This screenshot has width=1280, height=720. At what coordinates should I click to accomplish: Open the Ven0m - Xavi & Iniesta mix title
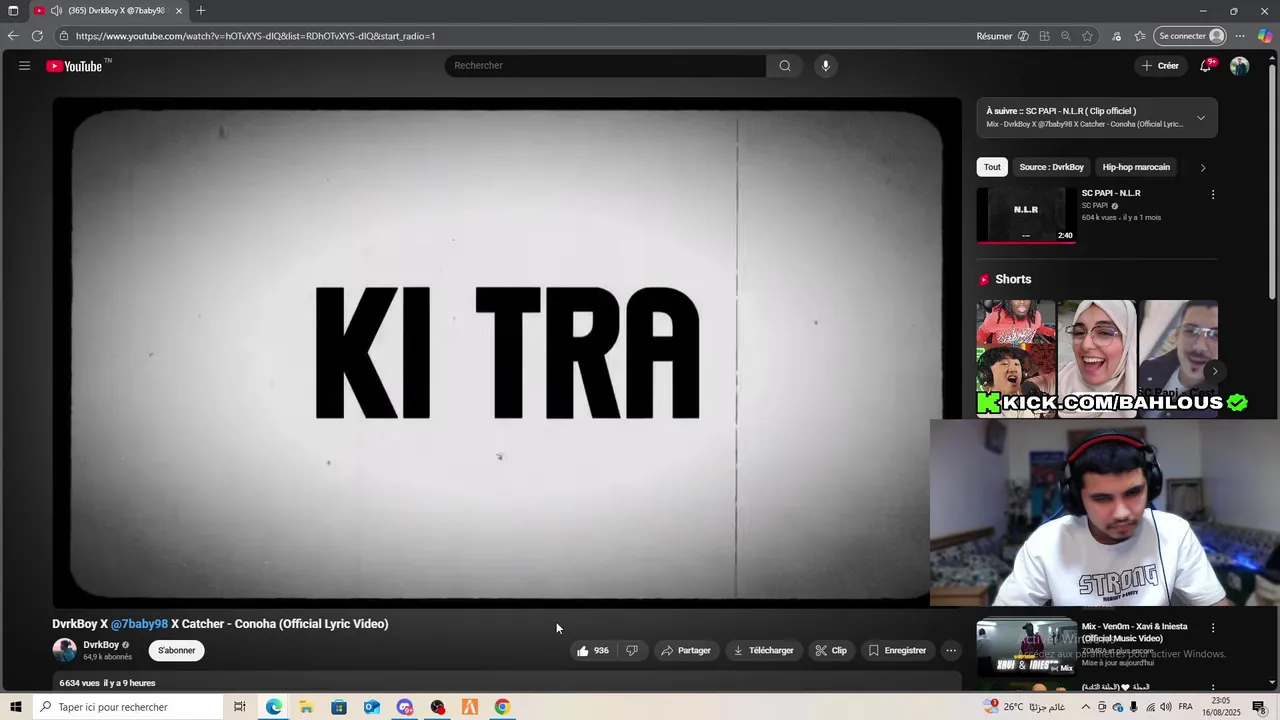1134,633
